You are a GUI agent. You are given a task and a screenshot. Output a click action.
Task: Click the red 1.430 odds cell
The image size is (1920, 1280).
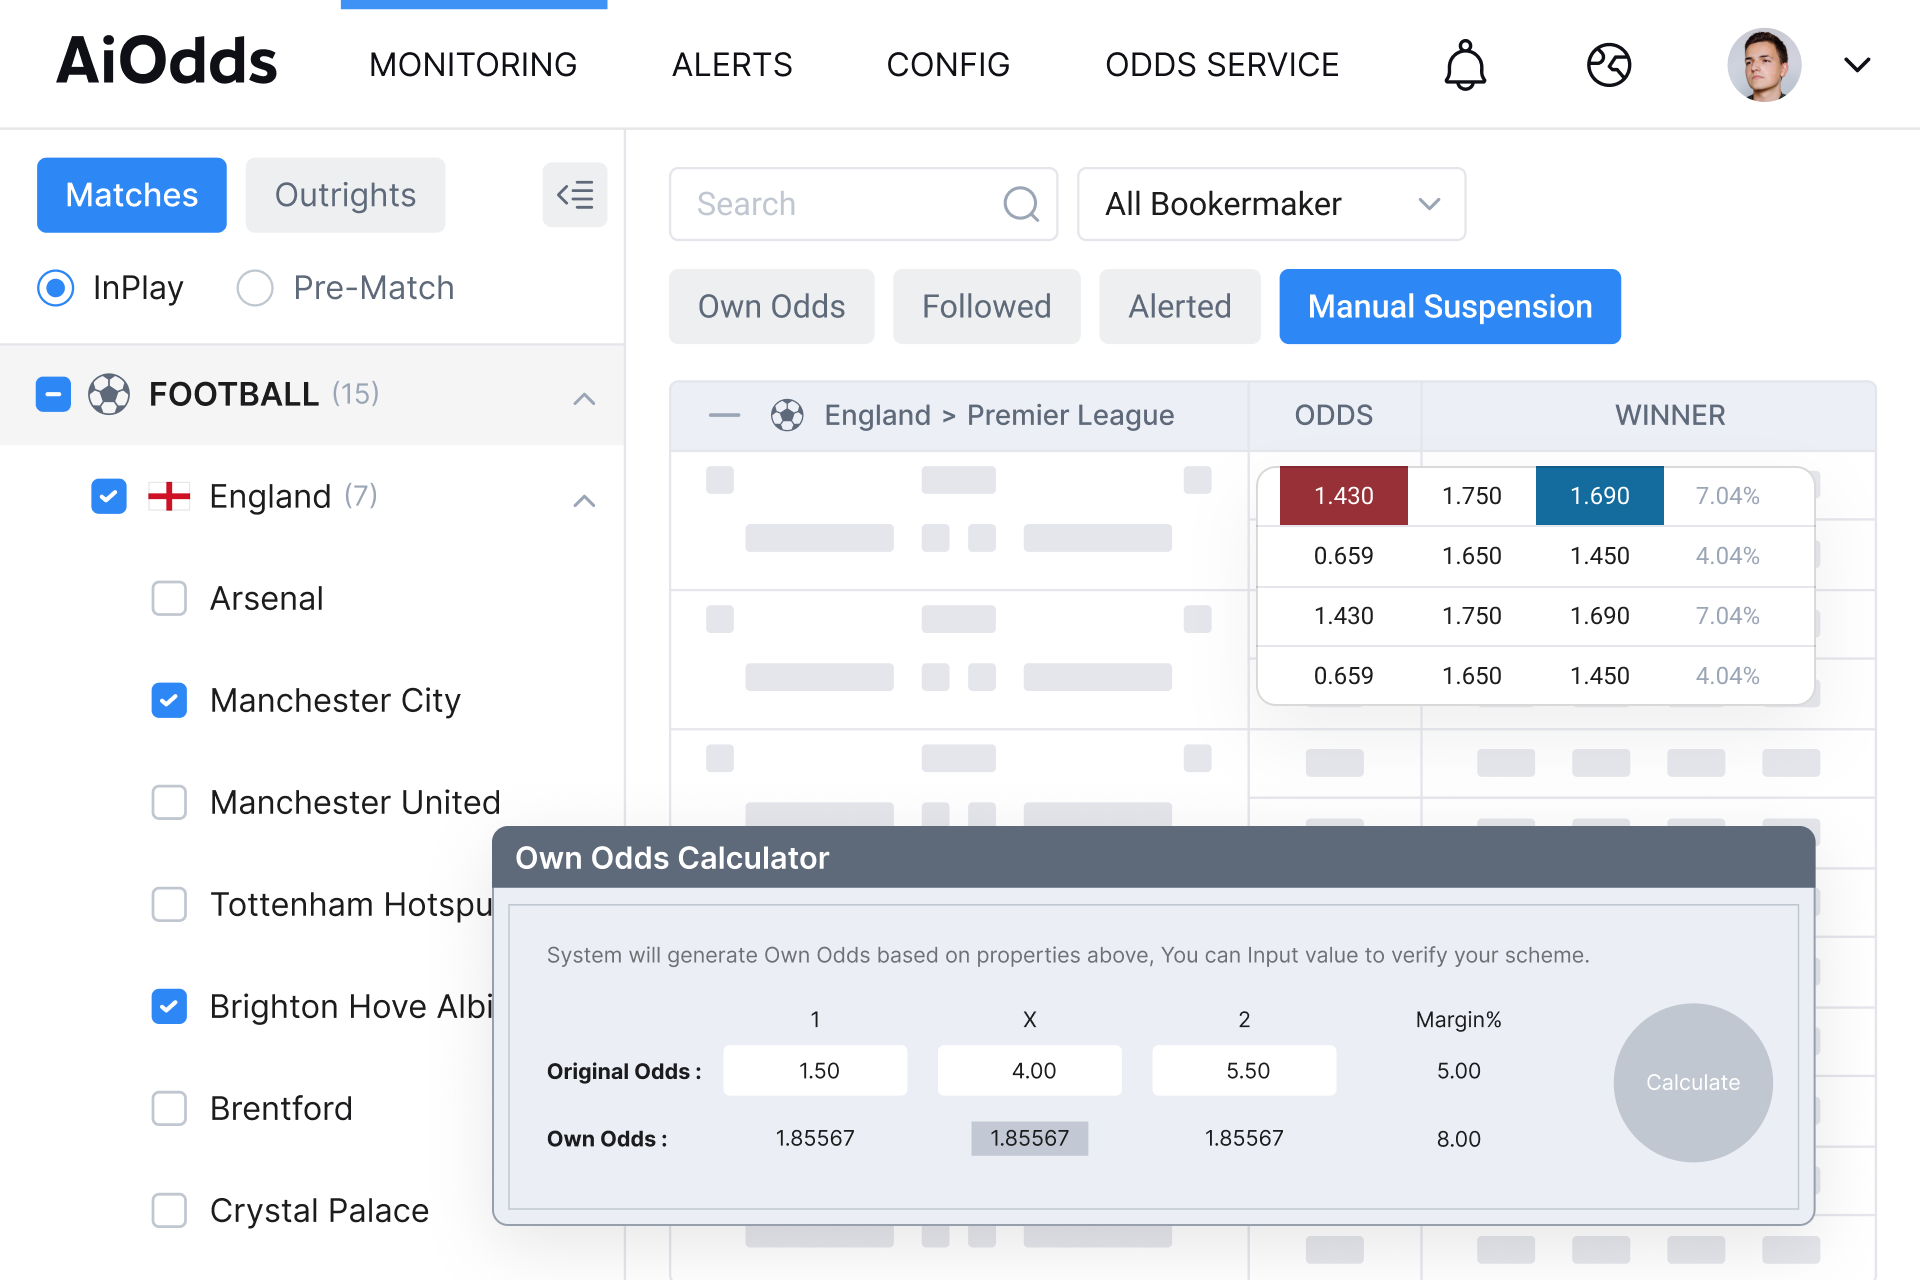[1343, 496]
